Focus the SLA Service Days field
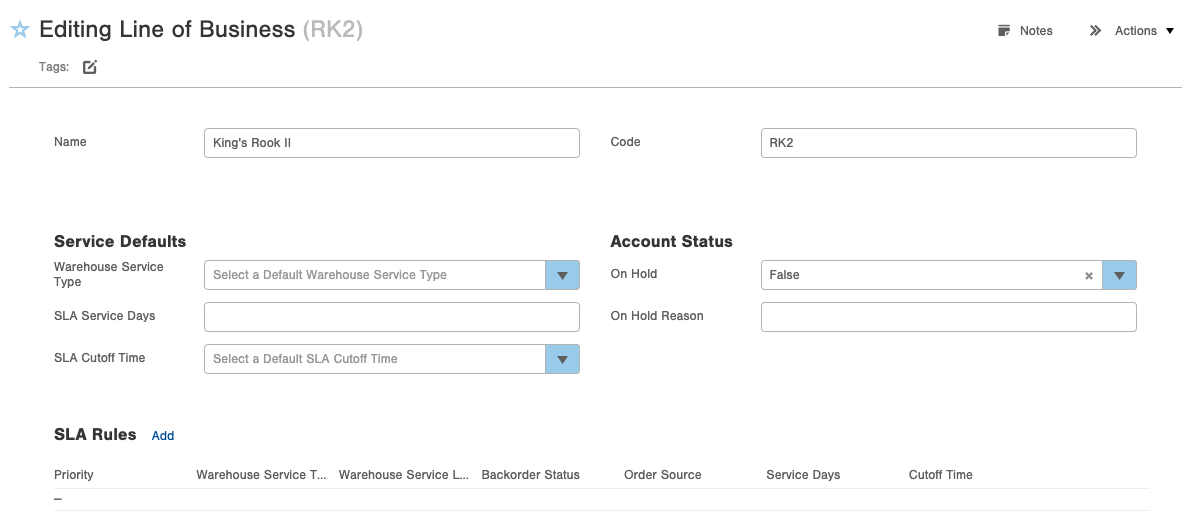Image resolution: width=1204 pixels, height=528 pixels. tap(392, 317)
